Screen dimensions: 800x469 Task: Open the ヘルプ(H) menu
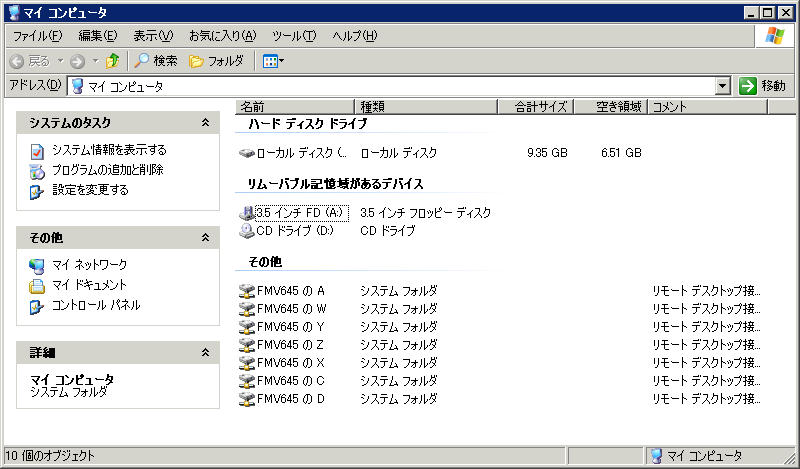355,36
